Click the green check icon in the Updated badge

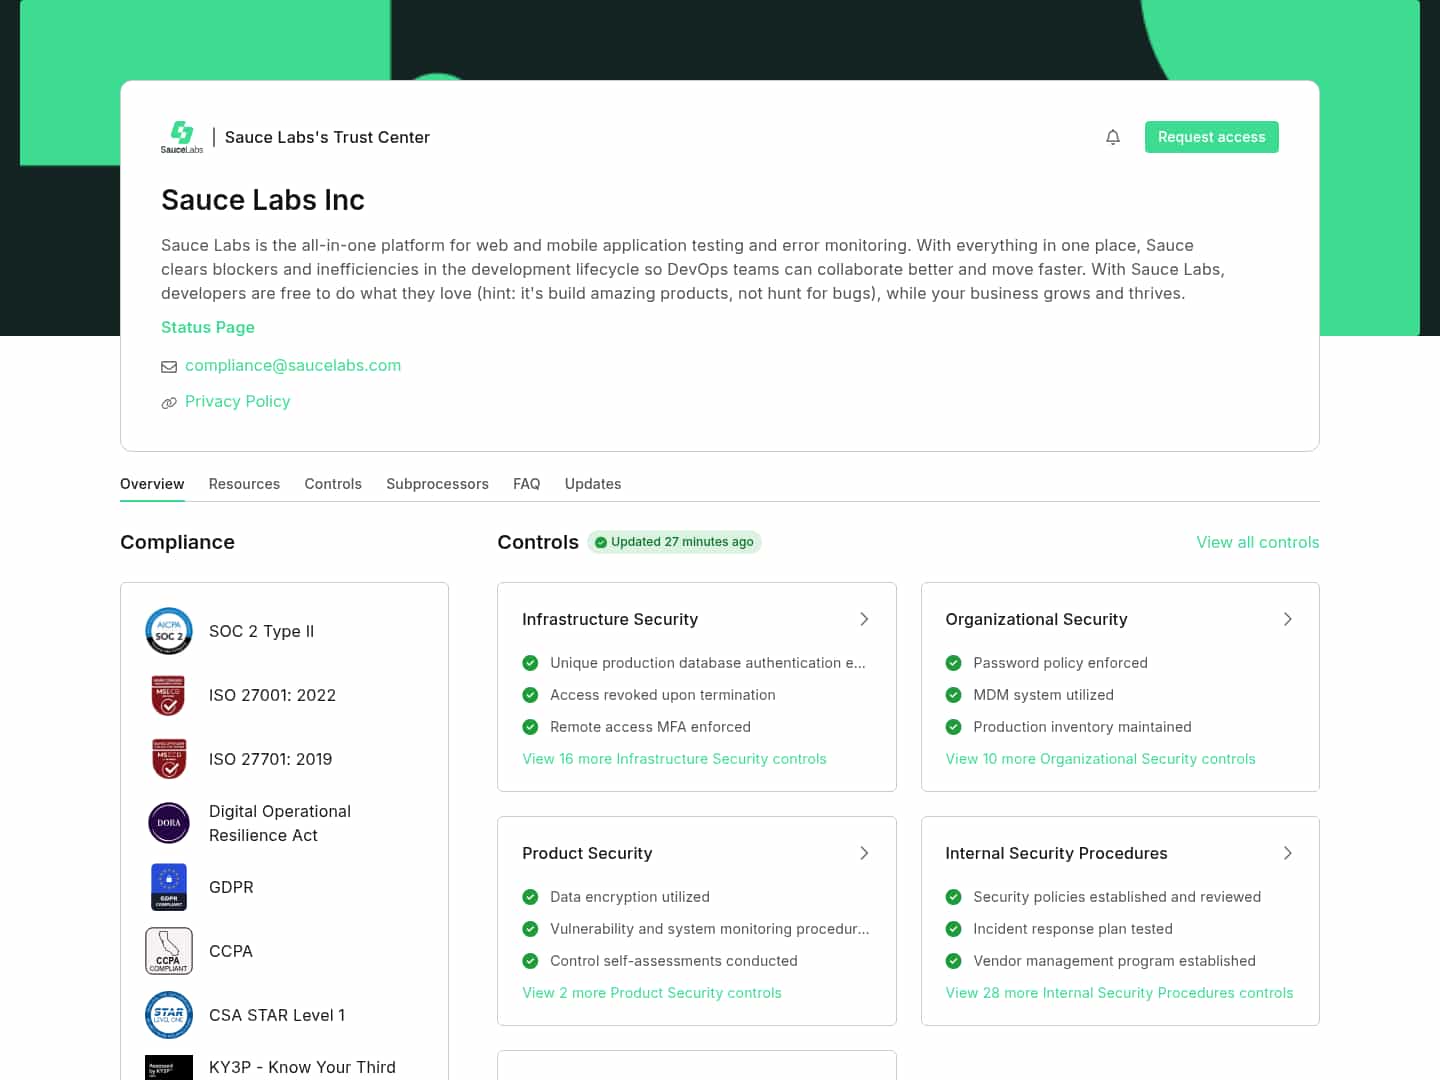pos(601,542)
